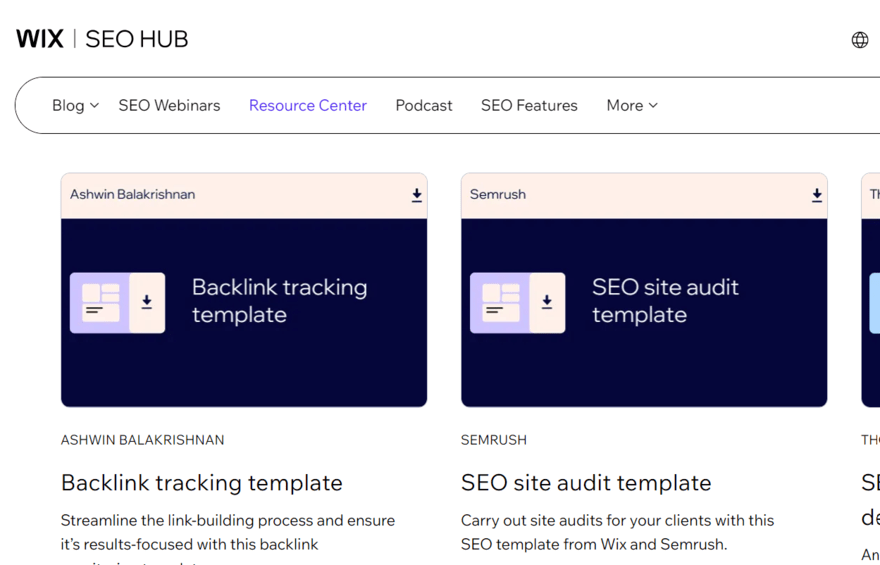This screenshot has width=880, height=565.
Task: Click 'Semrush' text in card header
Action: coord(498,195)
